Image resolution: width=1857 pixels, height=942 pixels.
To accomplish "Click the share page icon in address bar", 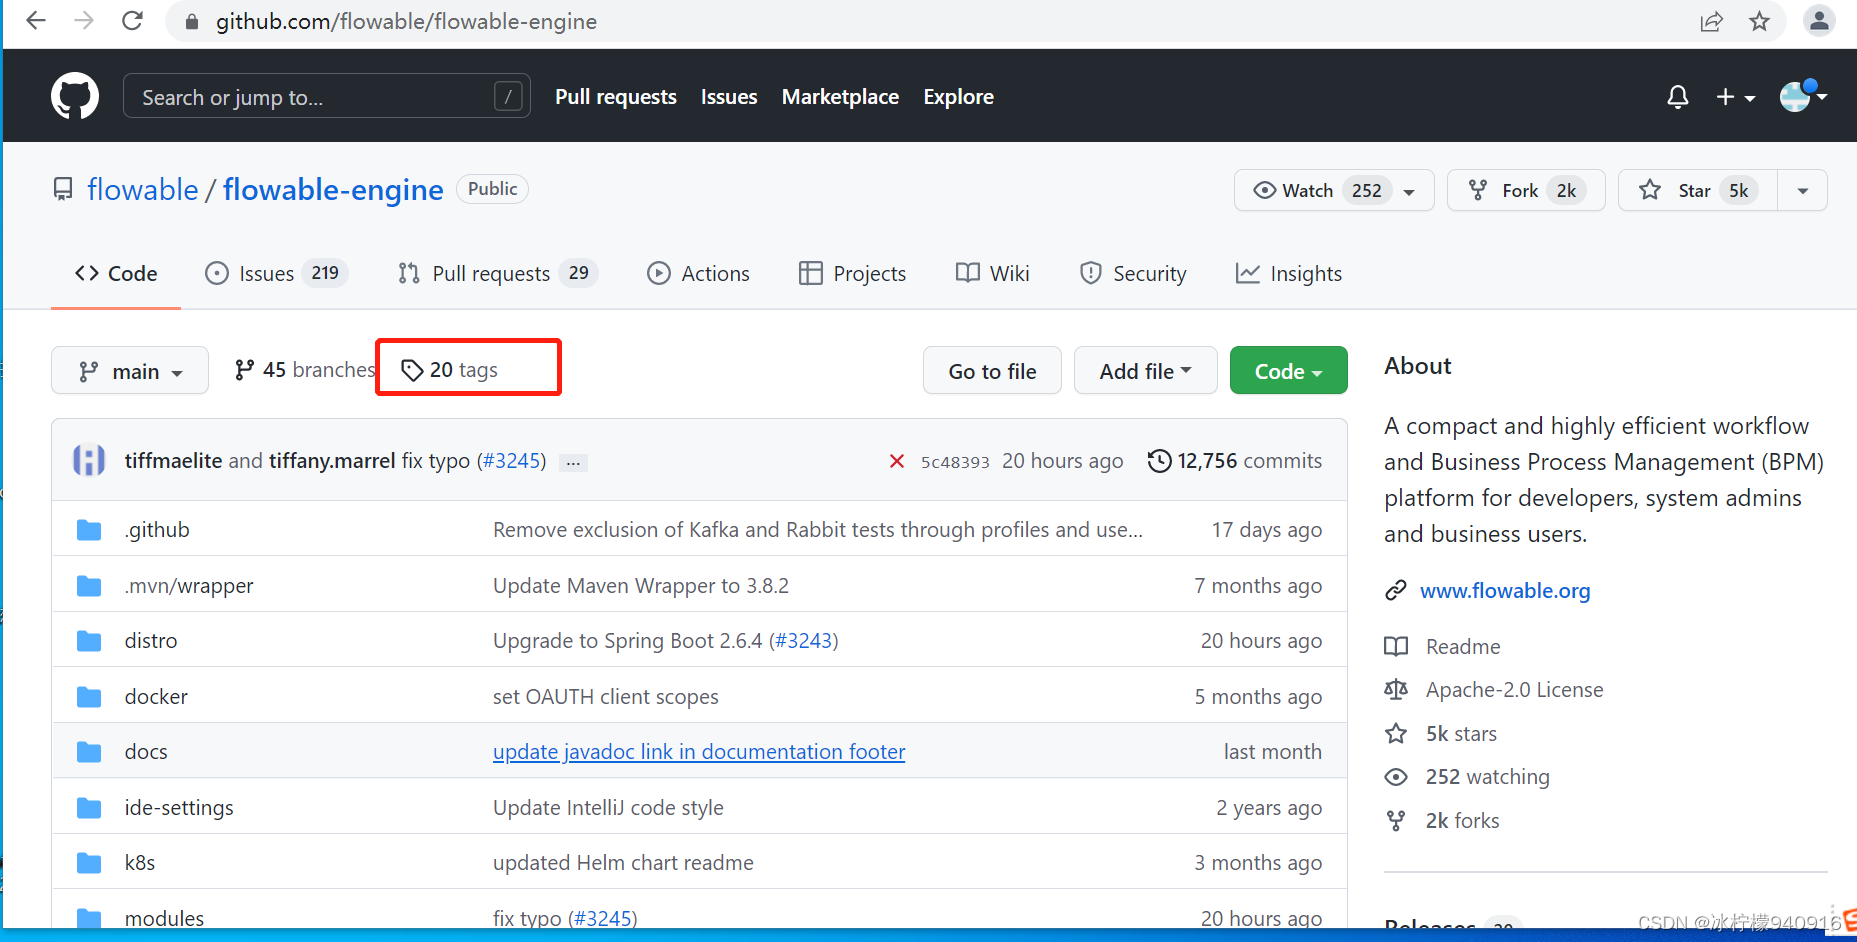I will [x=1711, y=22].
